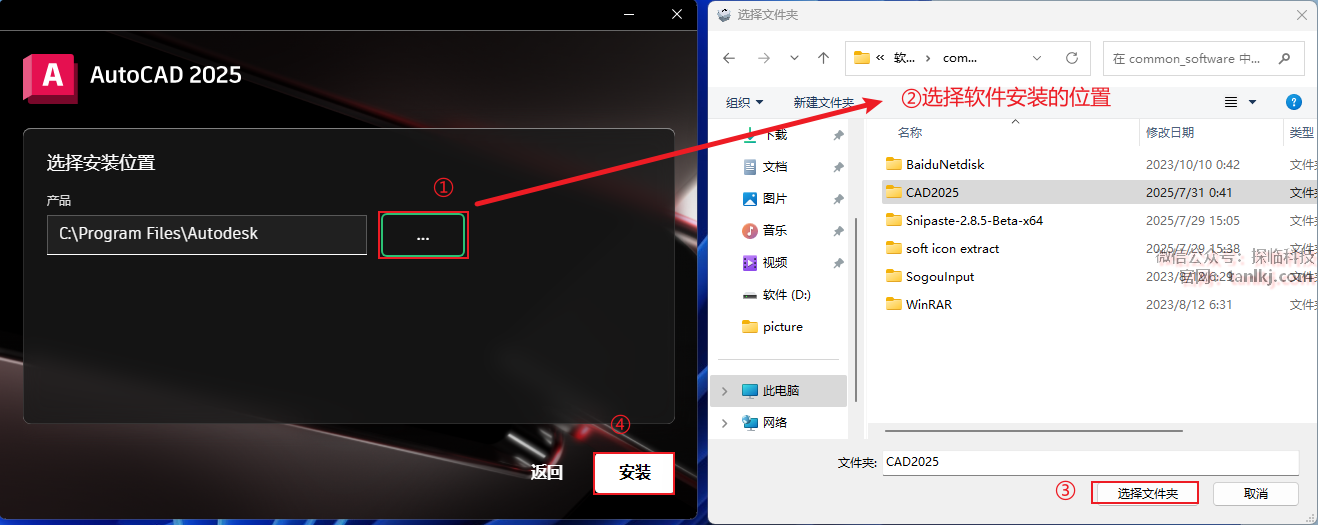The width and height of the screenshot is (1318, 525).
Task: Click the search magnifier icon
Action: 1285,58
